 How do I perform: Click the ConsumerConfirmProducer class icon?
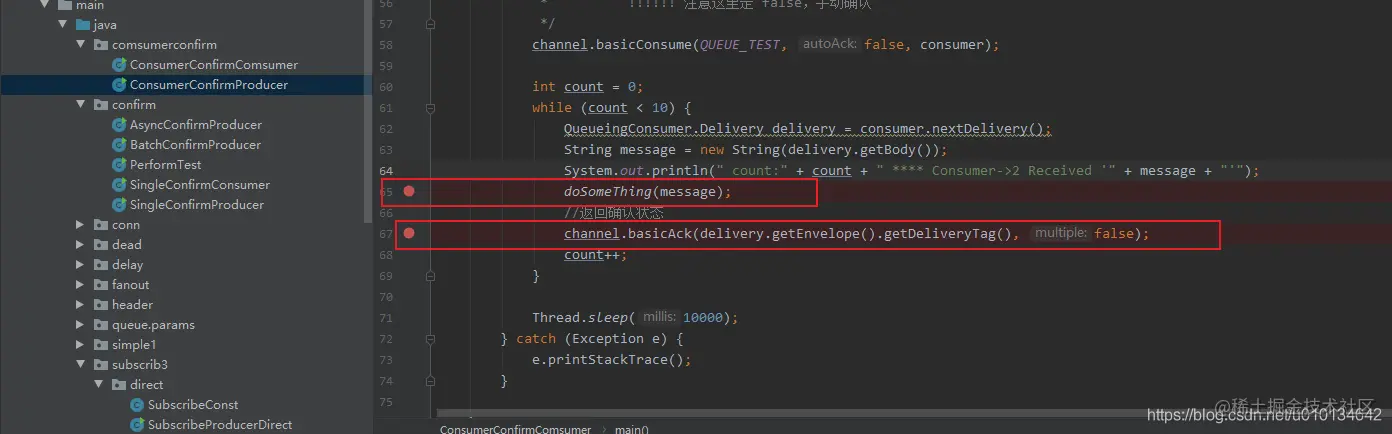pos(119,85)
